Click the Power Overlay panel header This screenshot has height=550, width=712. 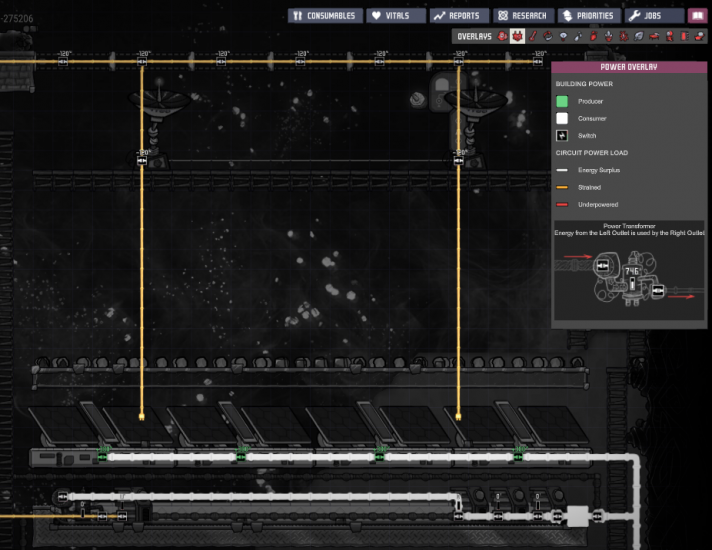click(x=629, y=67)
